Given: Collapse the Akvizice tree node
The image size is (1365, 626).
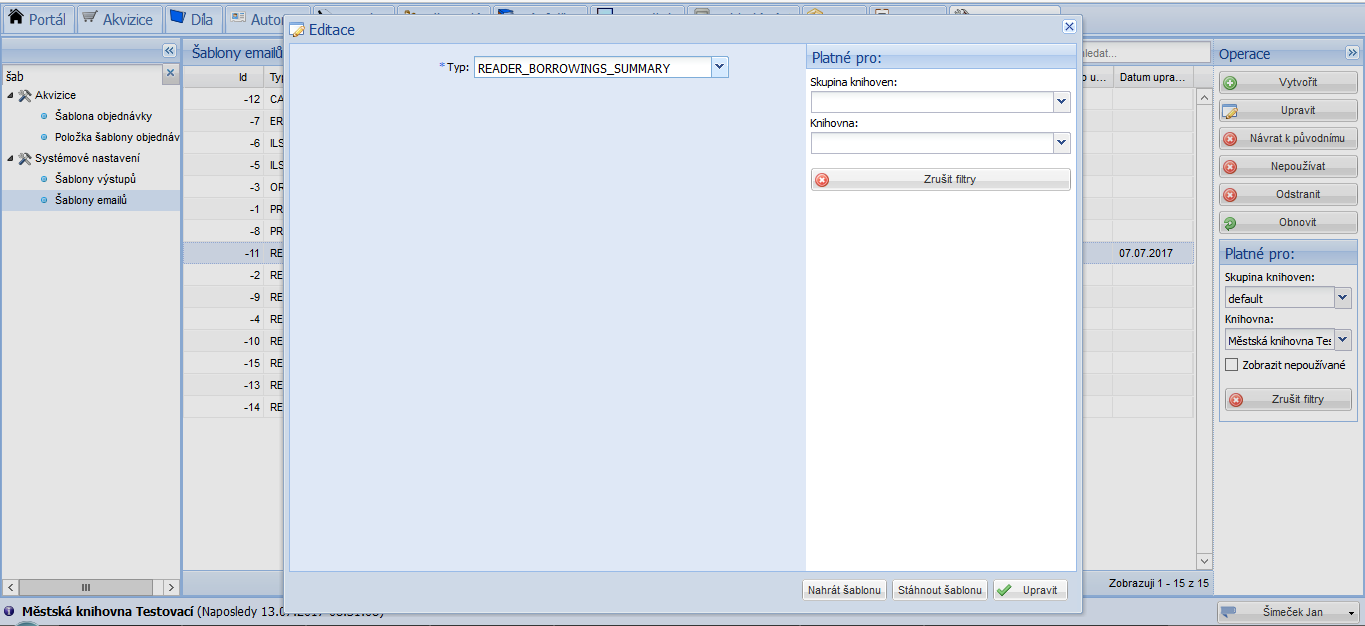Looking at the screenshot, I should pos(10,95).
